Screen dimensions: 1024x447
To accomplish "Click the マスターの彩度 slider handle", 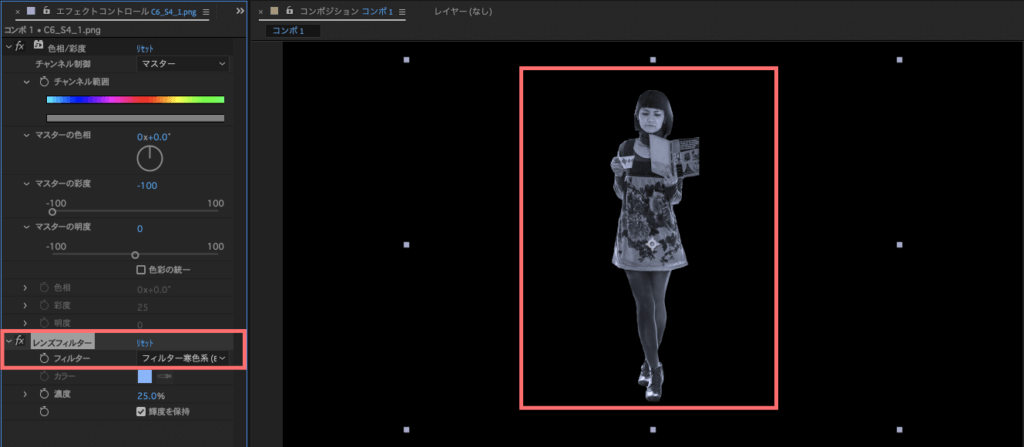I will click(52, 212).
